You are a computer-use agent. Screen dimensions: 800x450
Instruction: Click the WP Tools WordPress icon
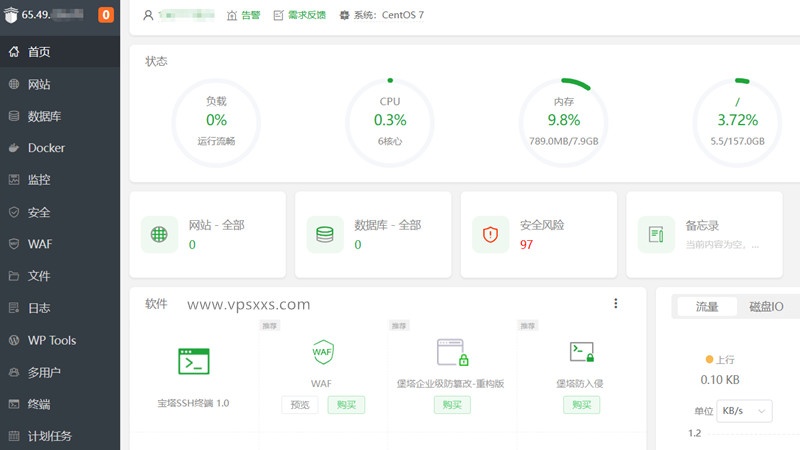[14, 340]
